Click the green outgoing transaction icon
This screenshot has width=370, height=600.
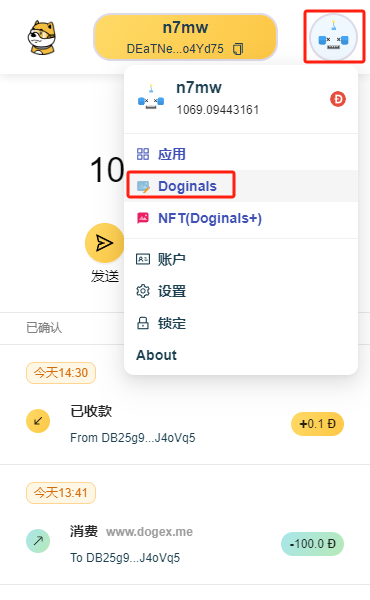[38, 541]
